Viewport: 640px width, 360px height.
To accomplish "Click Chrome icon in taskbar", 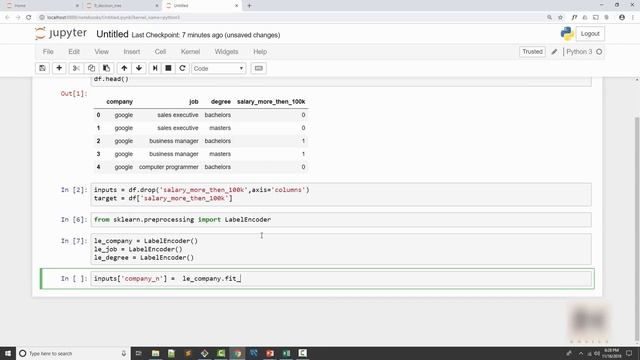I will pos(237,353).
